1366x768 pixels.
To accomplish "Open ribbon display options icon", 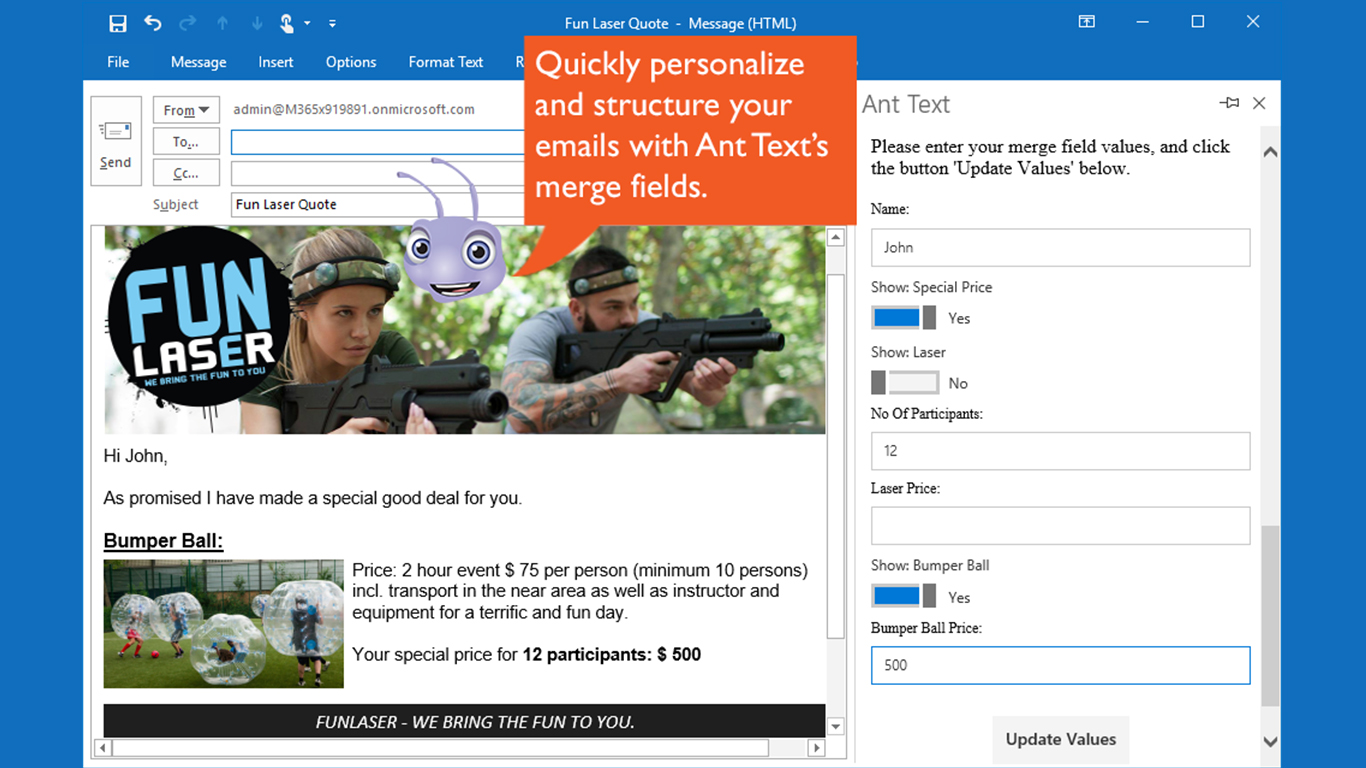I will (x=1086, y=22).
